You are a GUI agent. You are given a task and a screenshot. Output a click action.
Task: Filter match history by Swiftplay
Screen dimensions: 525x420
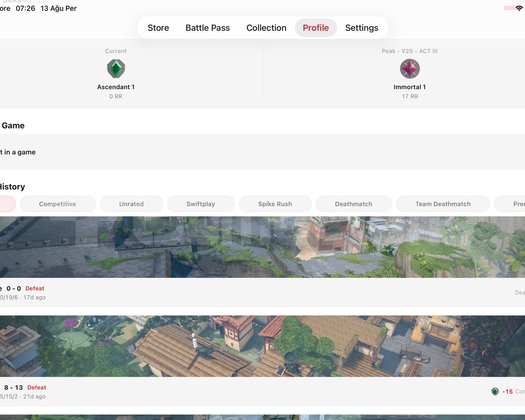click(x=201, y=204)
